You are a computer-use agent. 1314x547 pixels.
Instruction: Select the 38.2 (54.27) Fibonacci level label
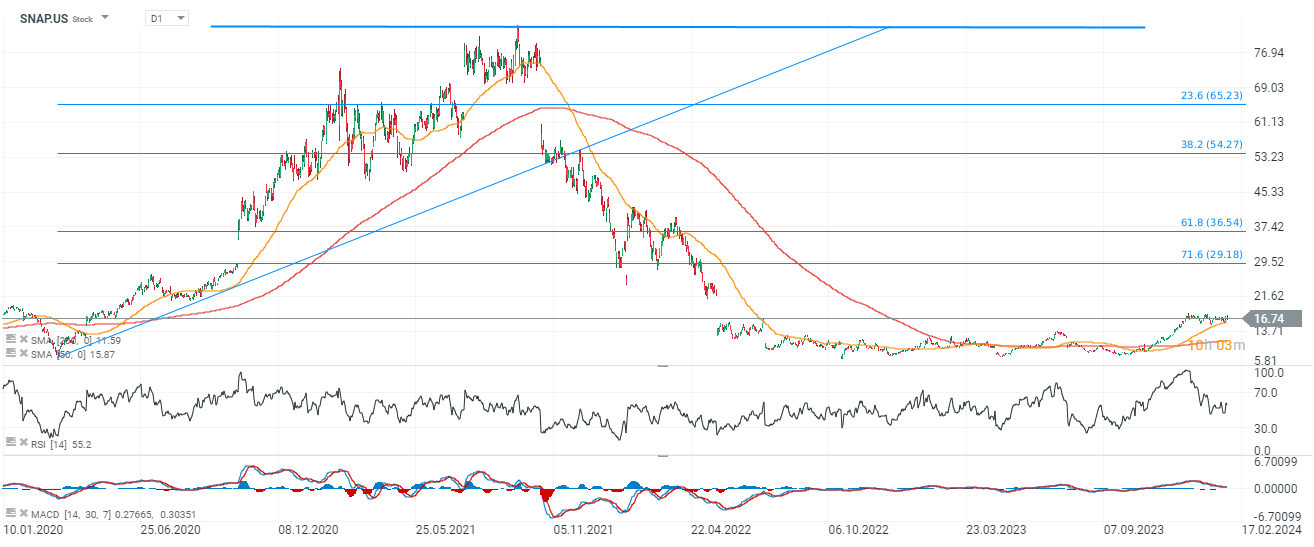point(1212,144)
